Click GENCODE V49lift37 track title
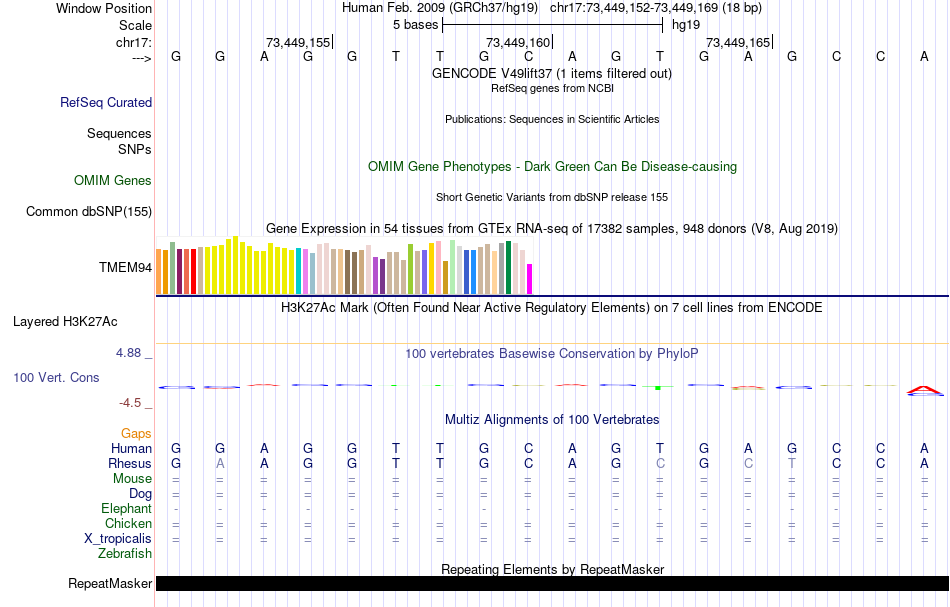Image resolution: width=950 pixels, height=607 pixels. pyautogui.click(x=552, y=73)
